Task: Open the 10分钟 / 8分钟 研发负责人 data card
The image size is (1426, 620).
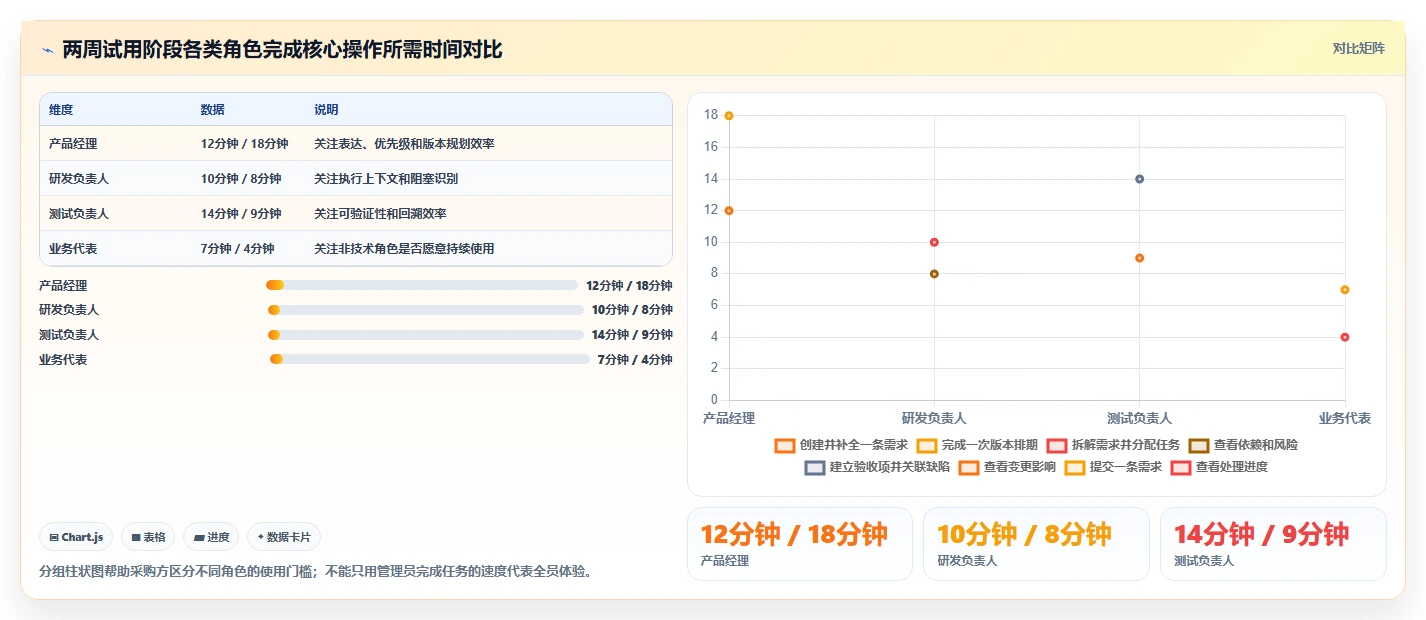Action: 1036,544
